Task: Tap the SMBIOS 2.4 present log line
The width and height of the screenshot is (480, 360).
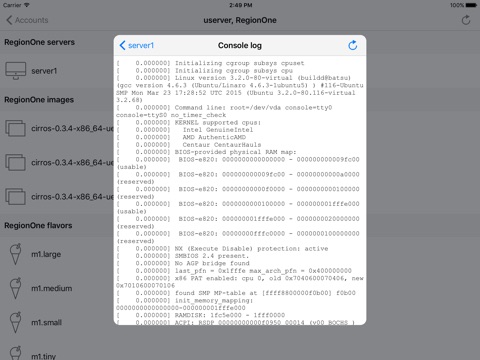Action: tap(183, 256)
